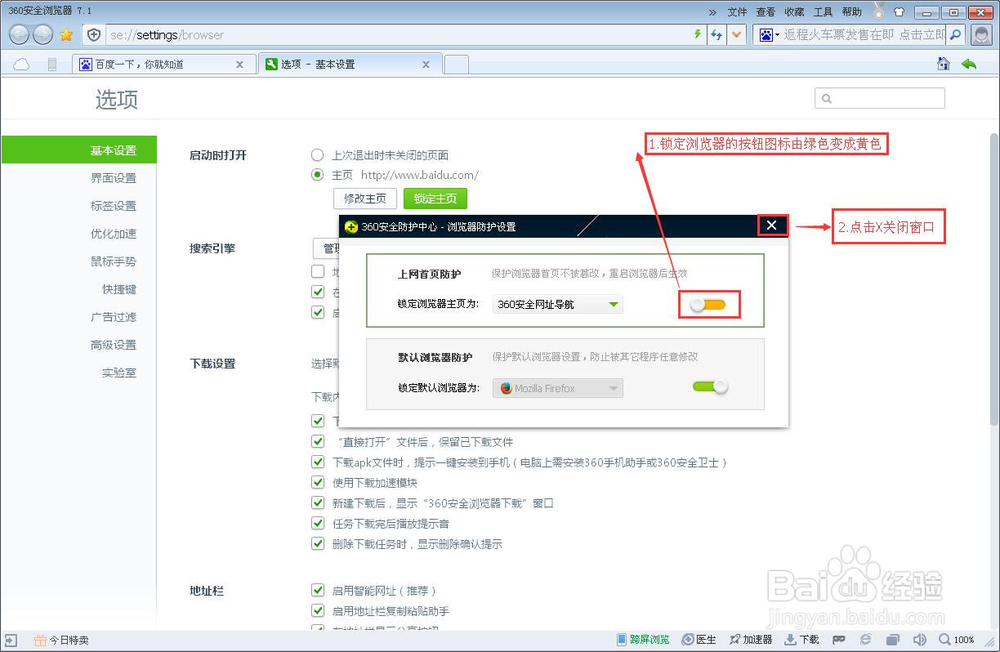This screenshot has width=1000, height=652.
Task: Click the speaker mute icon in status bar
Action: pos(919,639)
